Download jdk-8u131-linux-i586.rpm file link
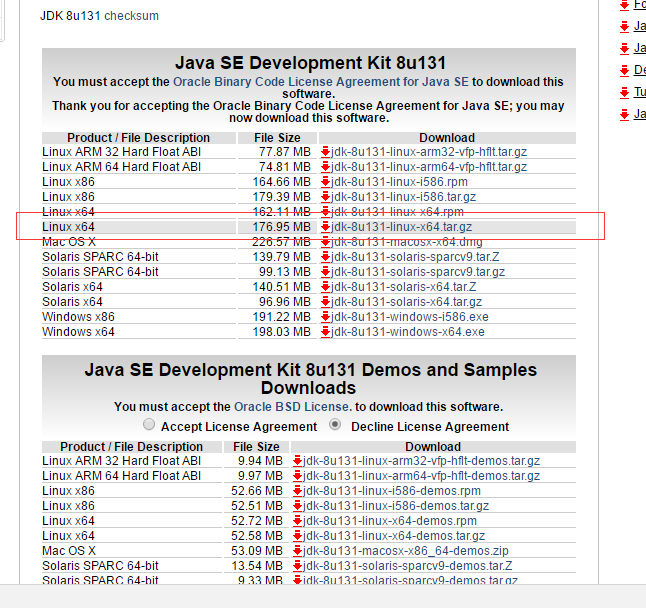The height and width of the screenshot is (608, 646). pyautogui.click(x=399, y=182)
